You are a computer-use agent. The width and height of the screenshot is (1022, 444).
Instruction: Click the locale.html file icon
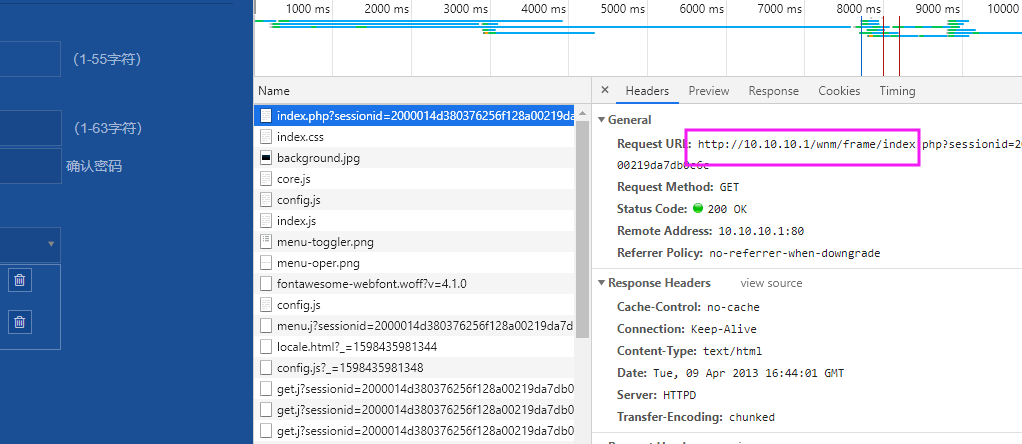click(265, 346)
